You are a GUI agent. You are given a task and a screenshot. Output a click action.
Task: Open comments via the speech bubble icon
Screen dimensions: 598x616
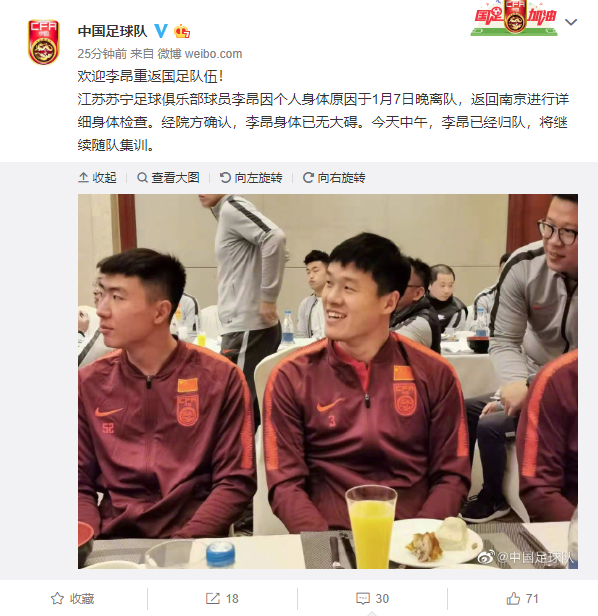(363, 599)
